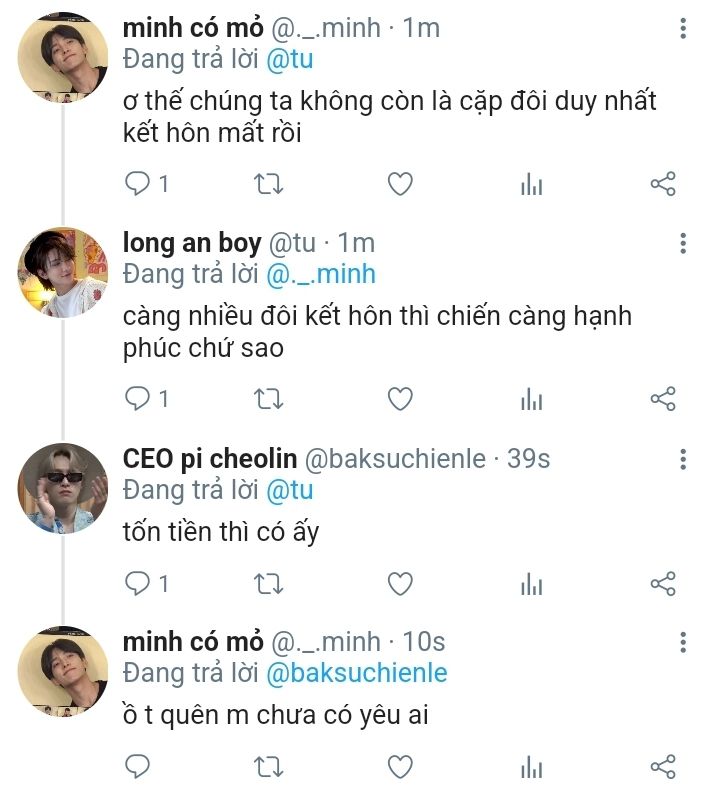The image size is (720, 788).
Task: Open CEO pi cheolin's profile avatar
Action: pos(63,489)
